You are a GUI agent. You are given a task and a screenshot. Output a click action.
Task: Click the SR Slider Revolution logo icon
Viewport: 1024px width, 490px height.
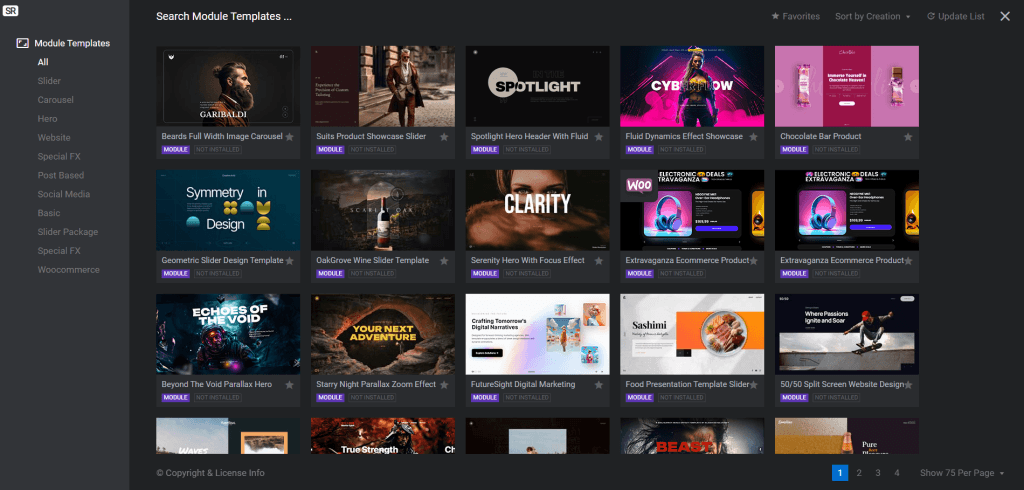(9, 10)
